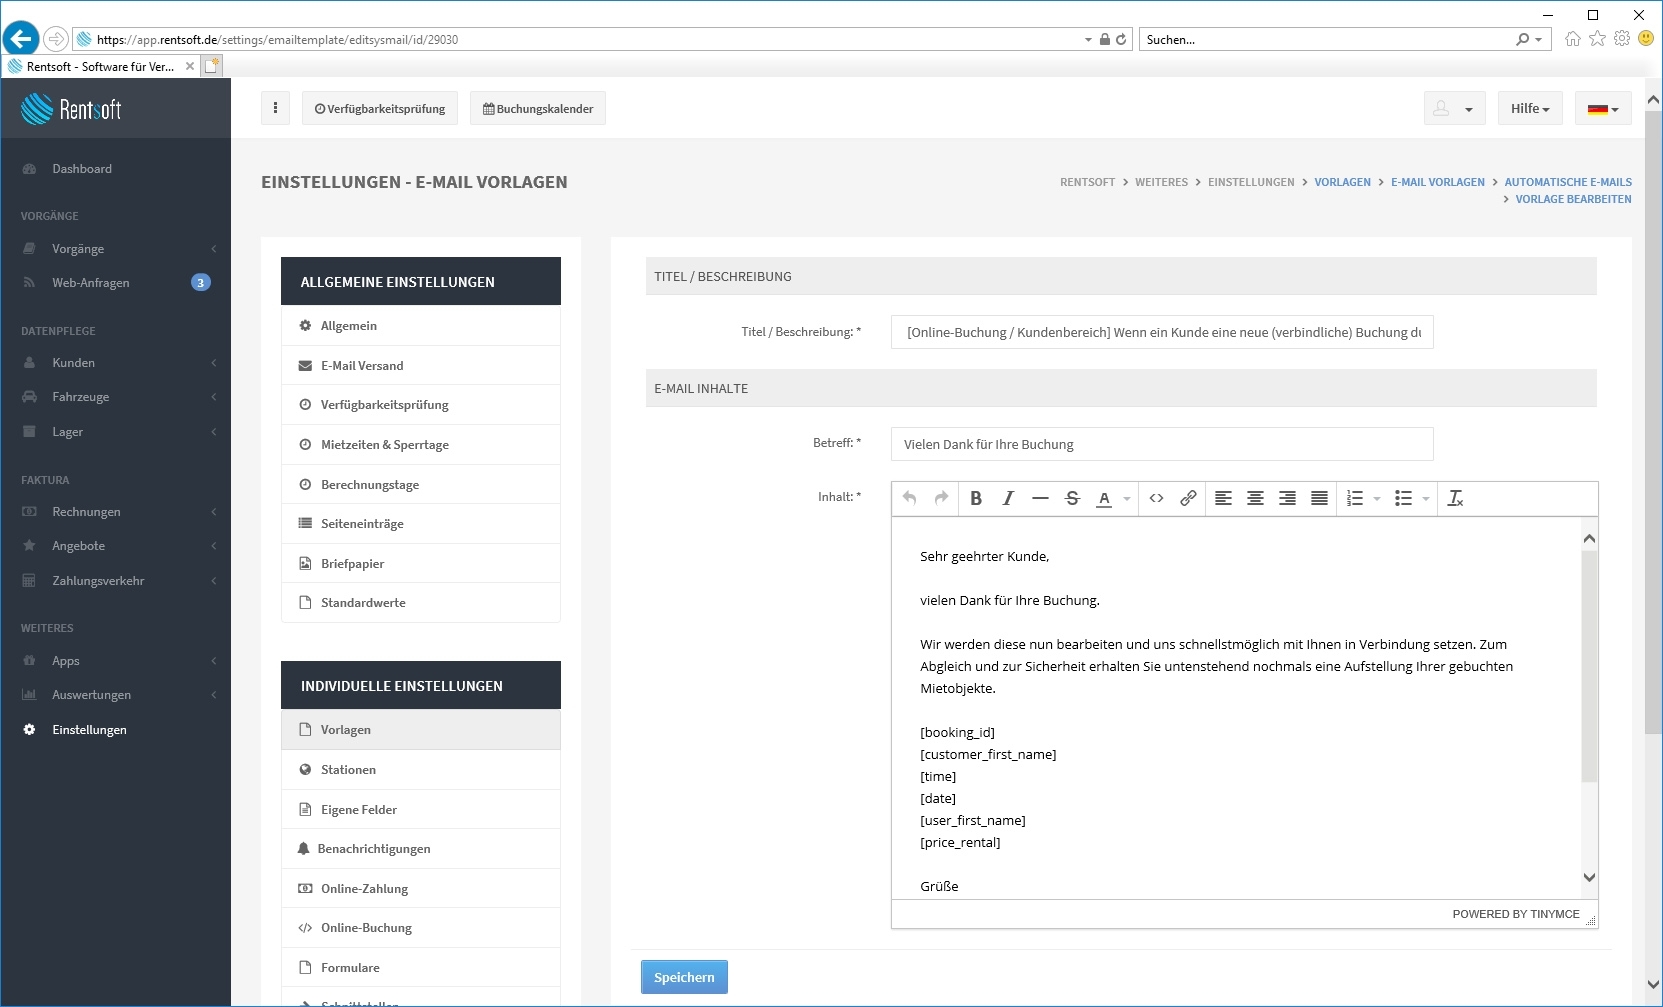The width and height of the screenshot is (1663, 1007).
Task: Open the language flag dropdown
Action: (x=1603, y=108)
